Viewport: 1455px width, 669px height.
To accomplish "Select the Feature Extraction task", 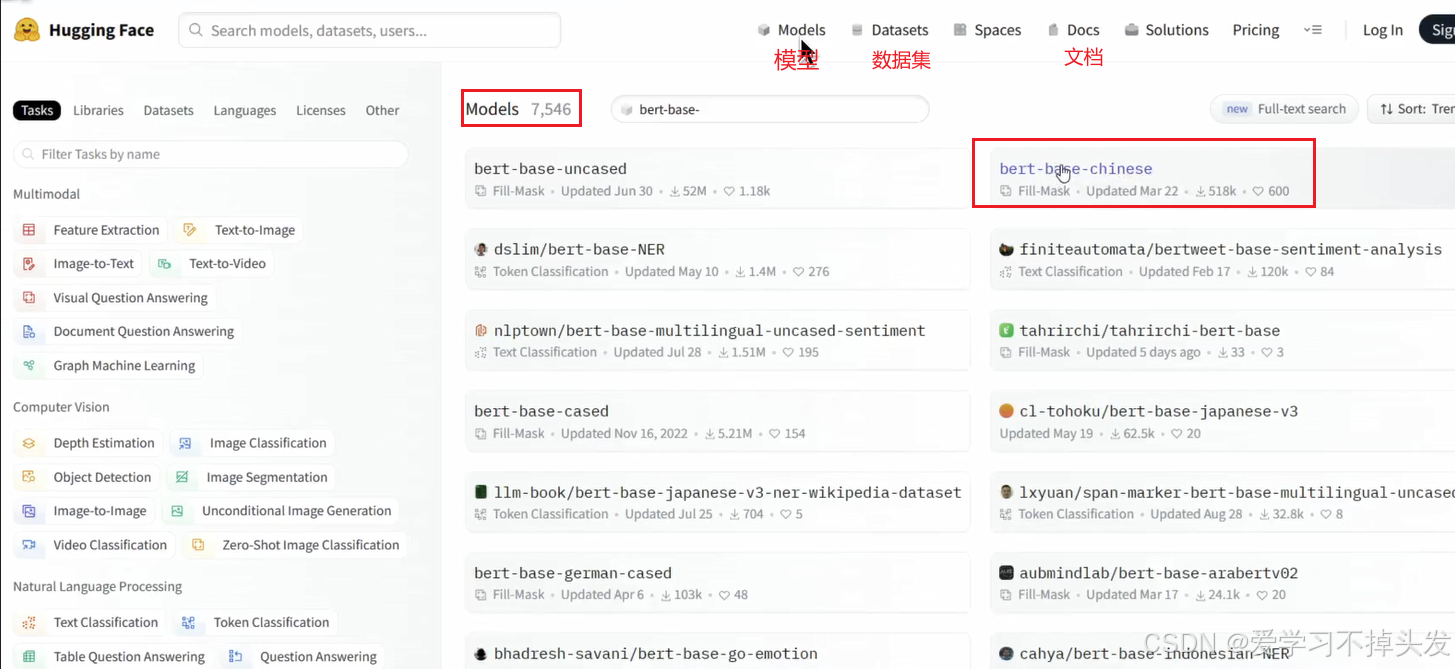I will click(x=91, y=230).
